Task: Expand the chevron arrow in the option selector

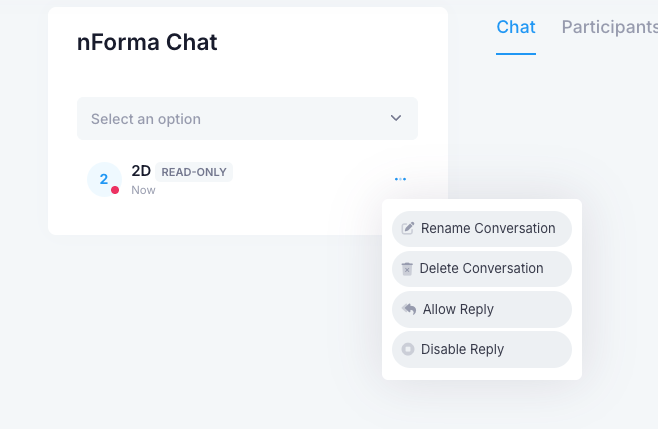Action: [x=396, y=118]
